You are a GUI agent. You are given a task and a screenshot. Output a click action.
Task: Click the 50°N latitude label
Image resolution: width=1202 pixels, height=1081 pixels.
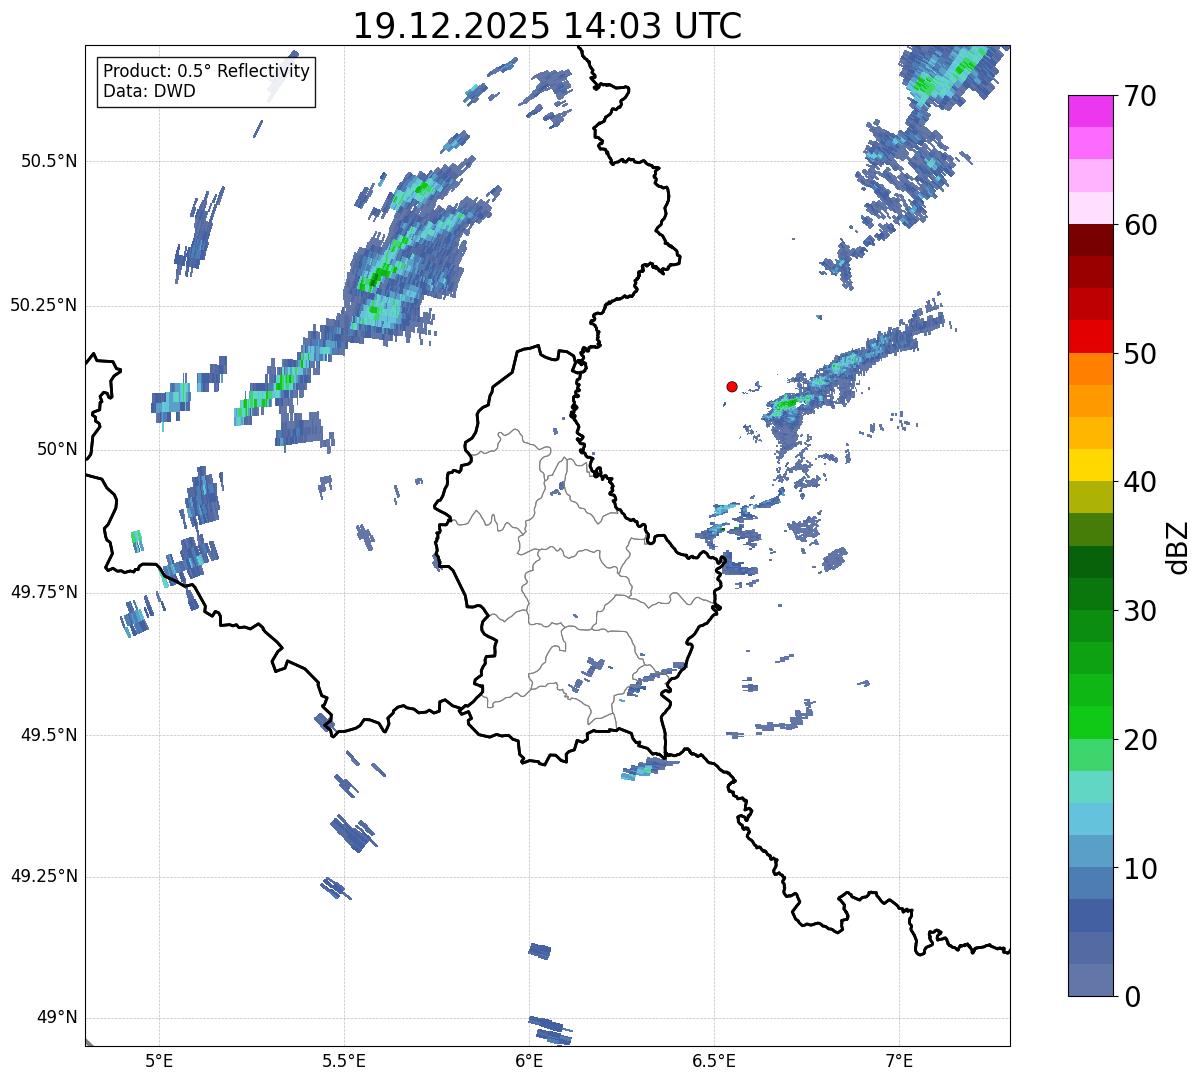(x=57, y=449)
